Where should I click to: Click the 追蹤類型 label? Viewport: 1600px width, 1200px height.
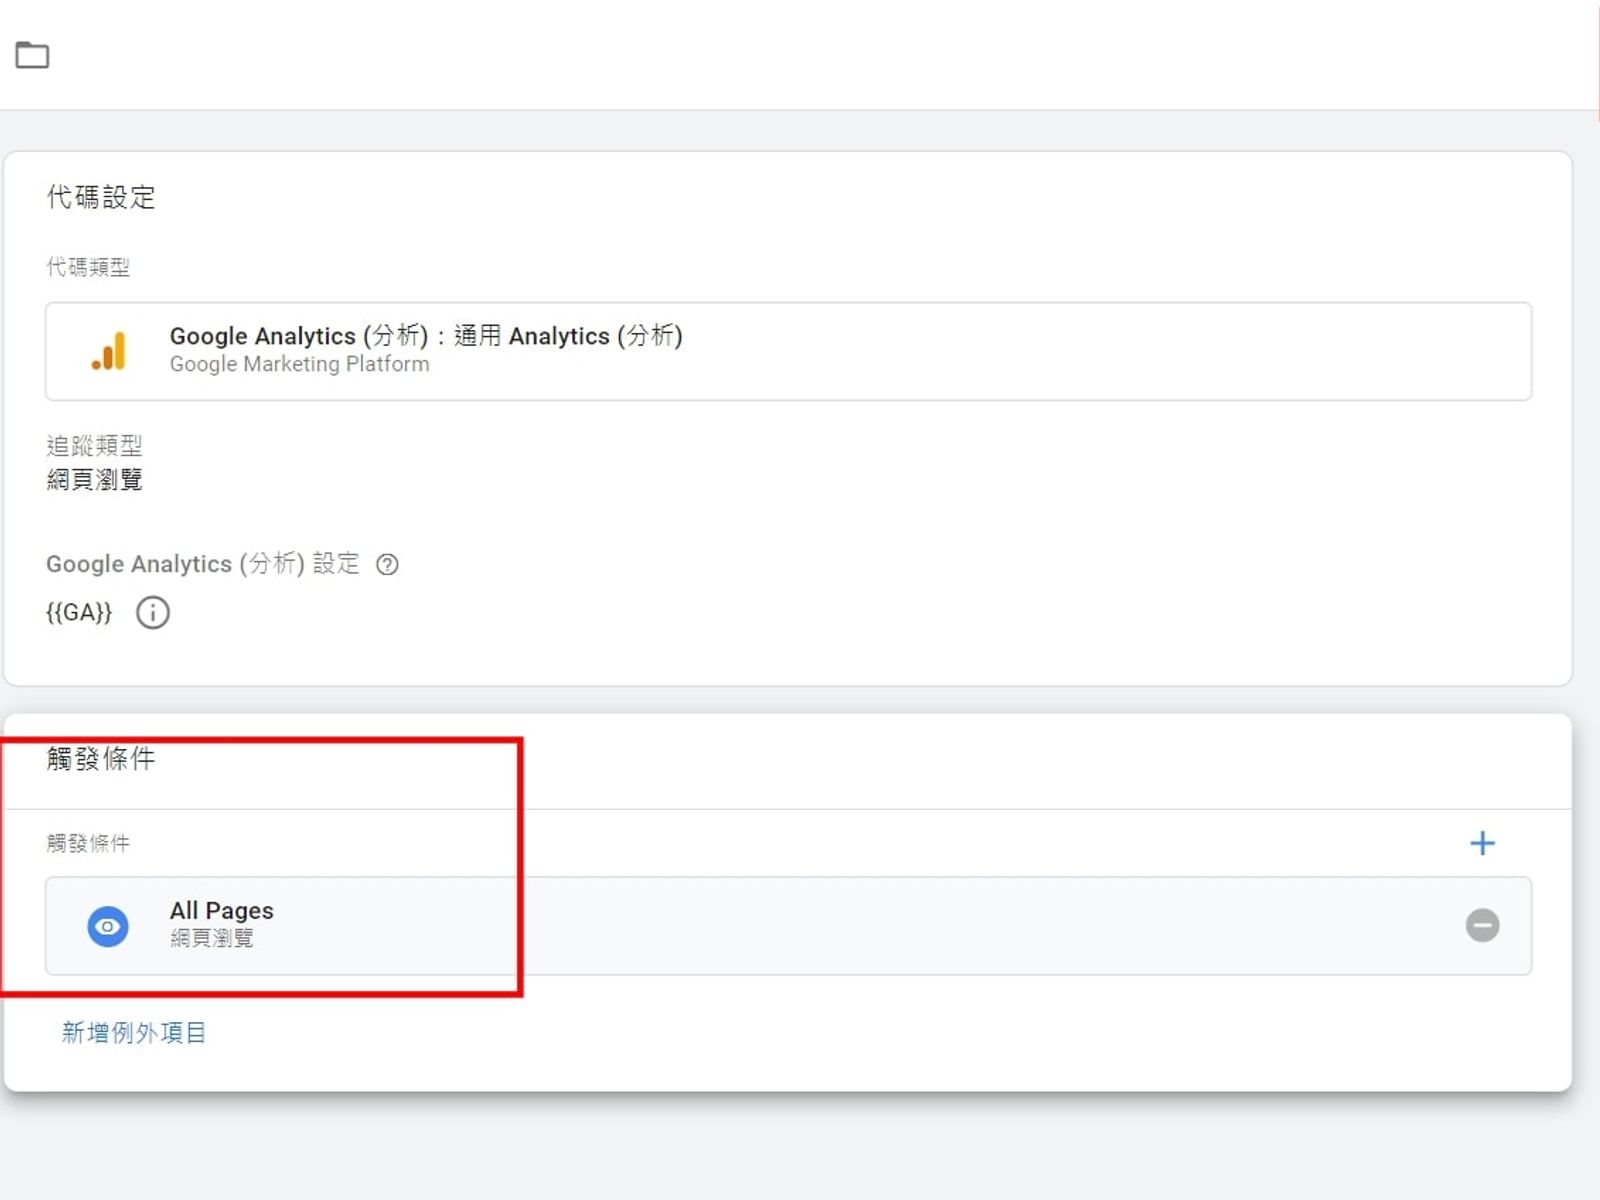point(94,445)
